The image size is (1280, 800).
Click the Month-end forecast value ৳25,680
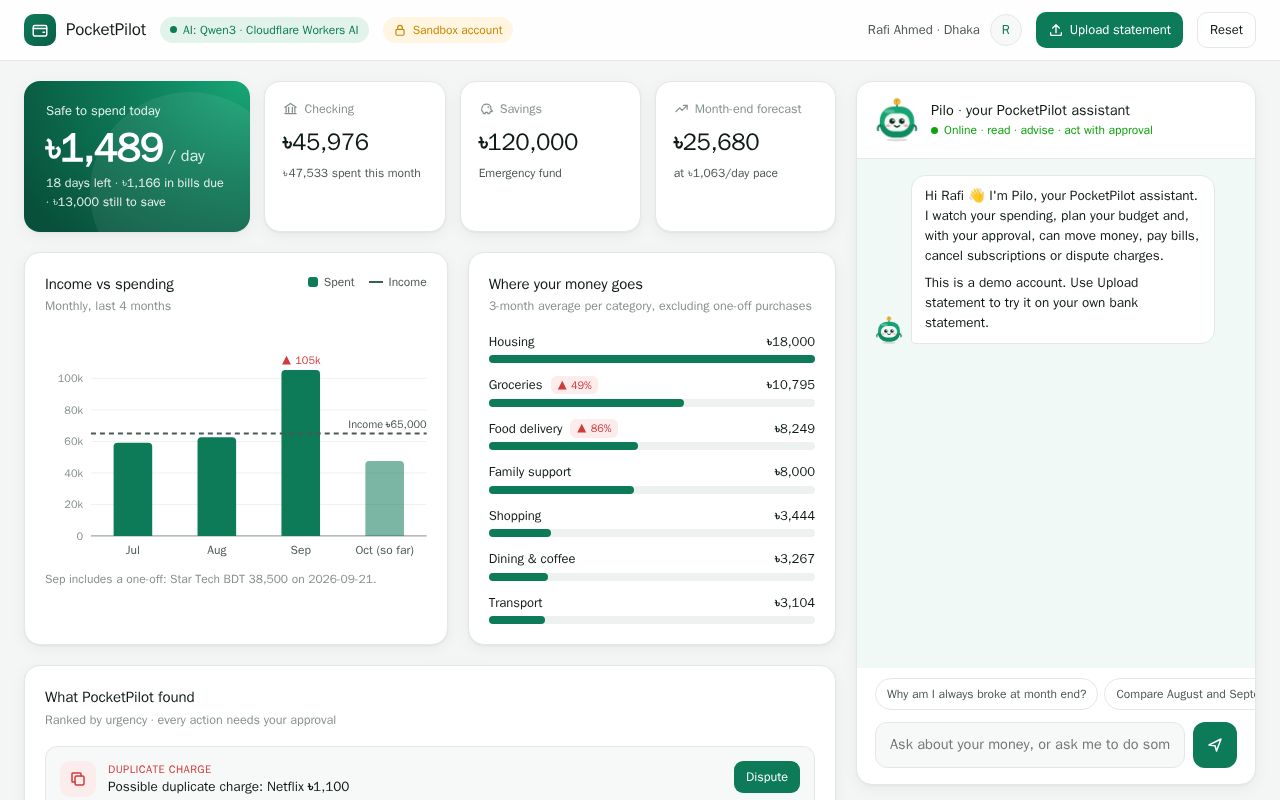(716, 142)
